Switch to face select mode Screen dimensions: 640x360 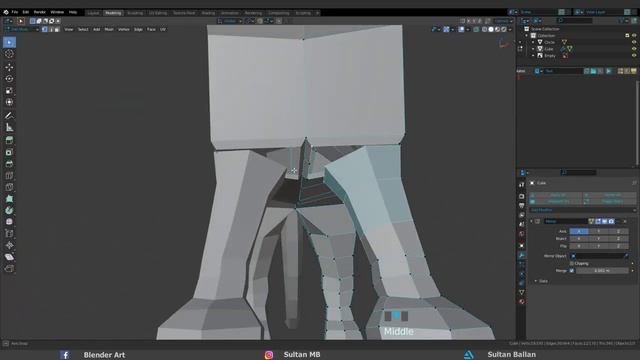[57, 29]
